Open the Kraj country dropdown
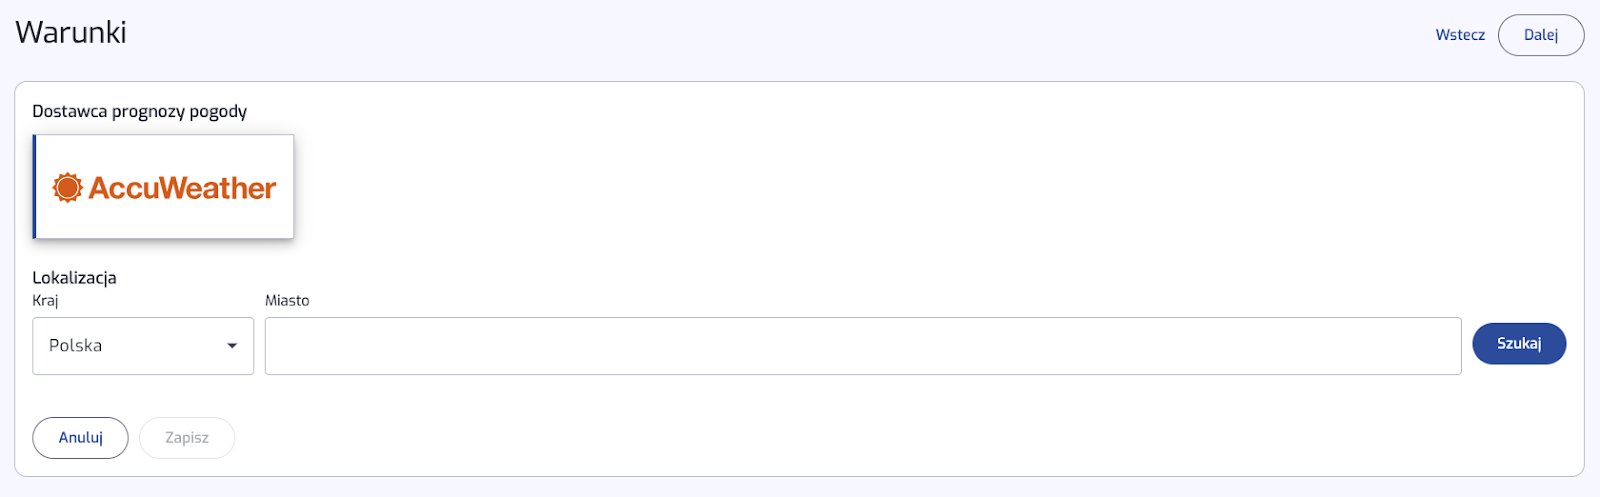This screenshot has height=497, width=1600. (143, 346)
